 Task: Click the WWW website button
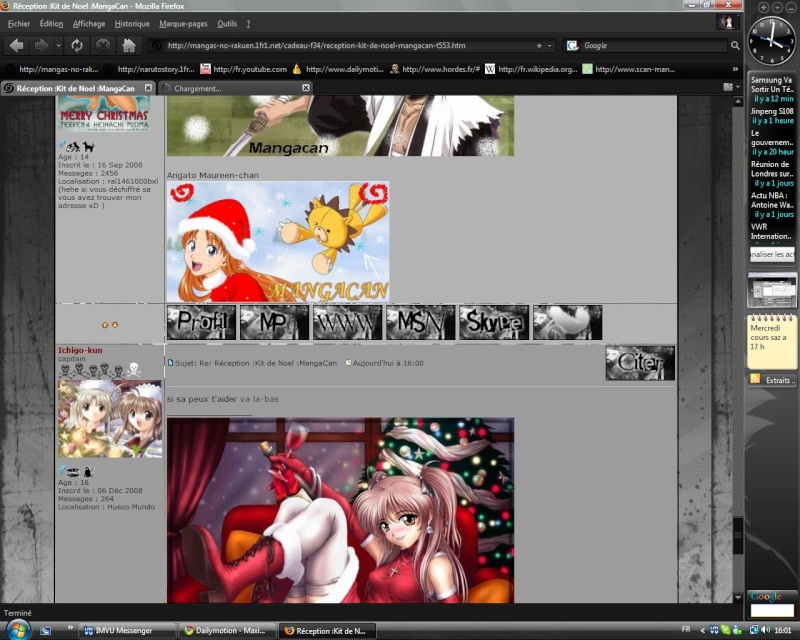click(x=347, y=322)
